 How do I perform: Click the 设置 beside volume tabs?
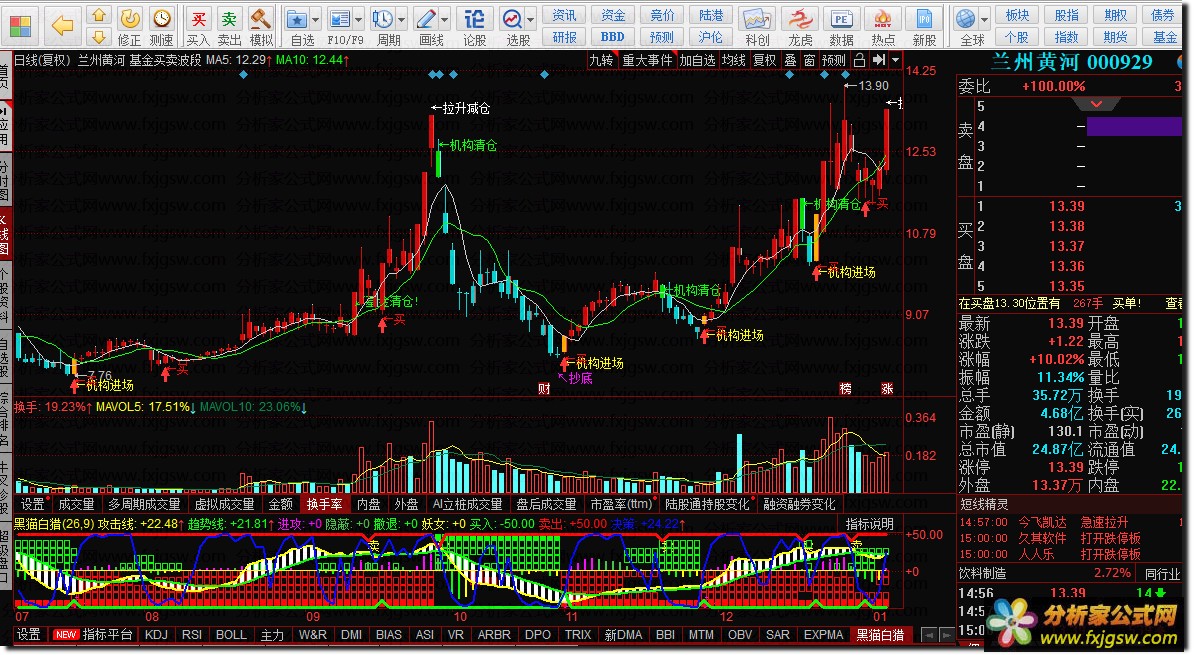pos(32,504)
